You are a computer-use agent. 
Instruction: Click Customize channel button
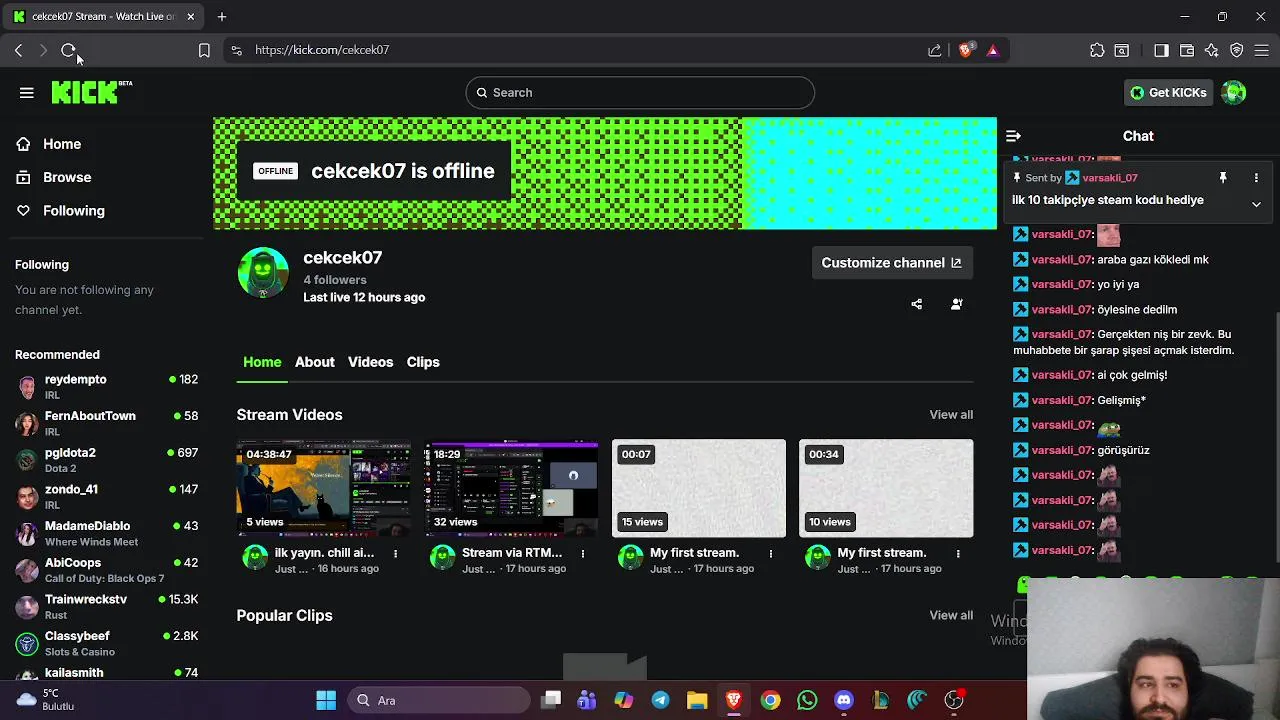point(891,263)
